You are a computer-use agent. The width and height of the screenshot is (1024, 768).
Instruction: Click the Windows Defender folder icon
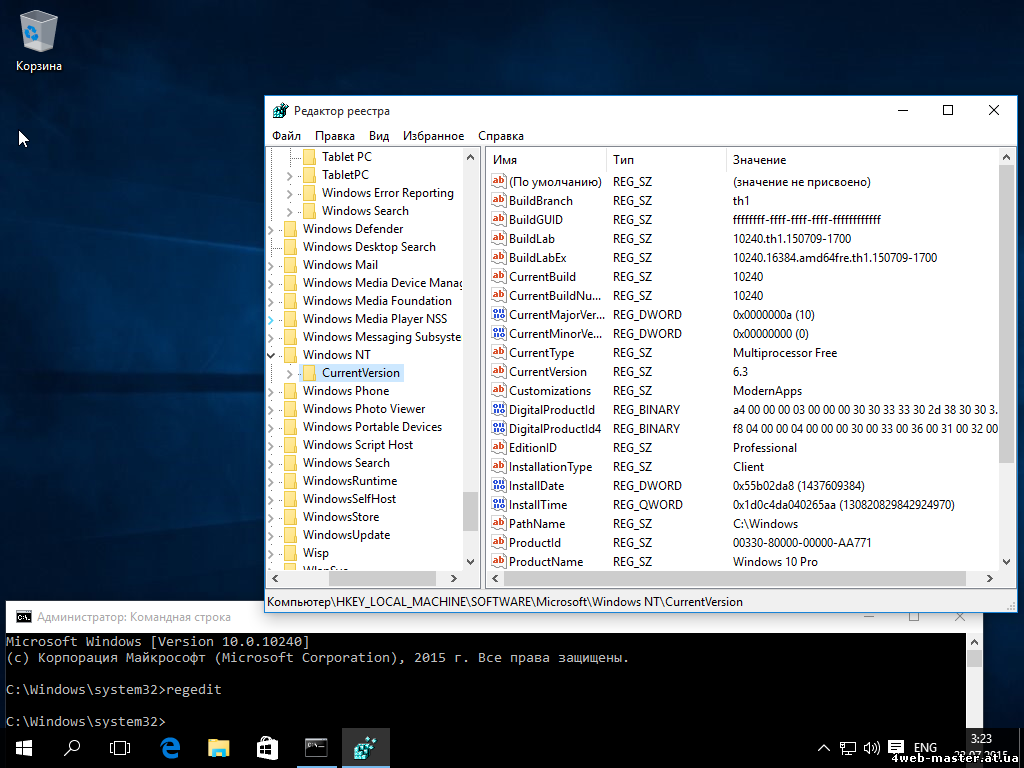tap(291, 229)
